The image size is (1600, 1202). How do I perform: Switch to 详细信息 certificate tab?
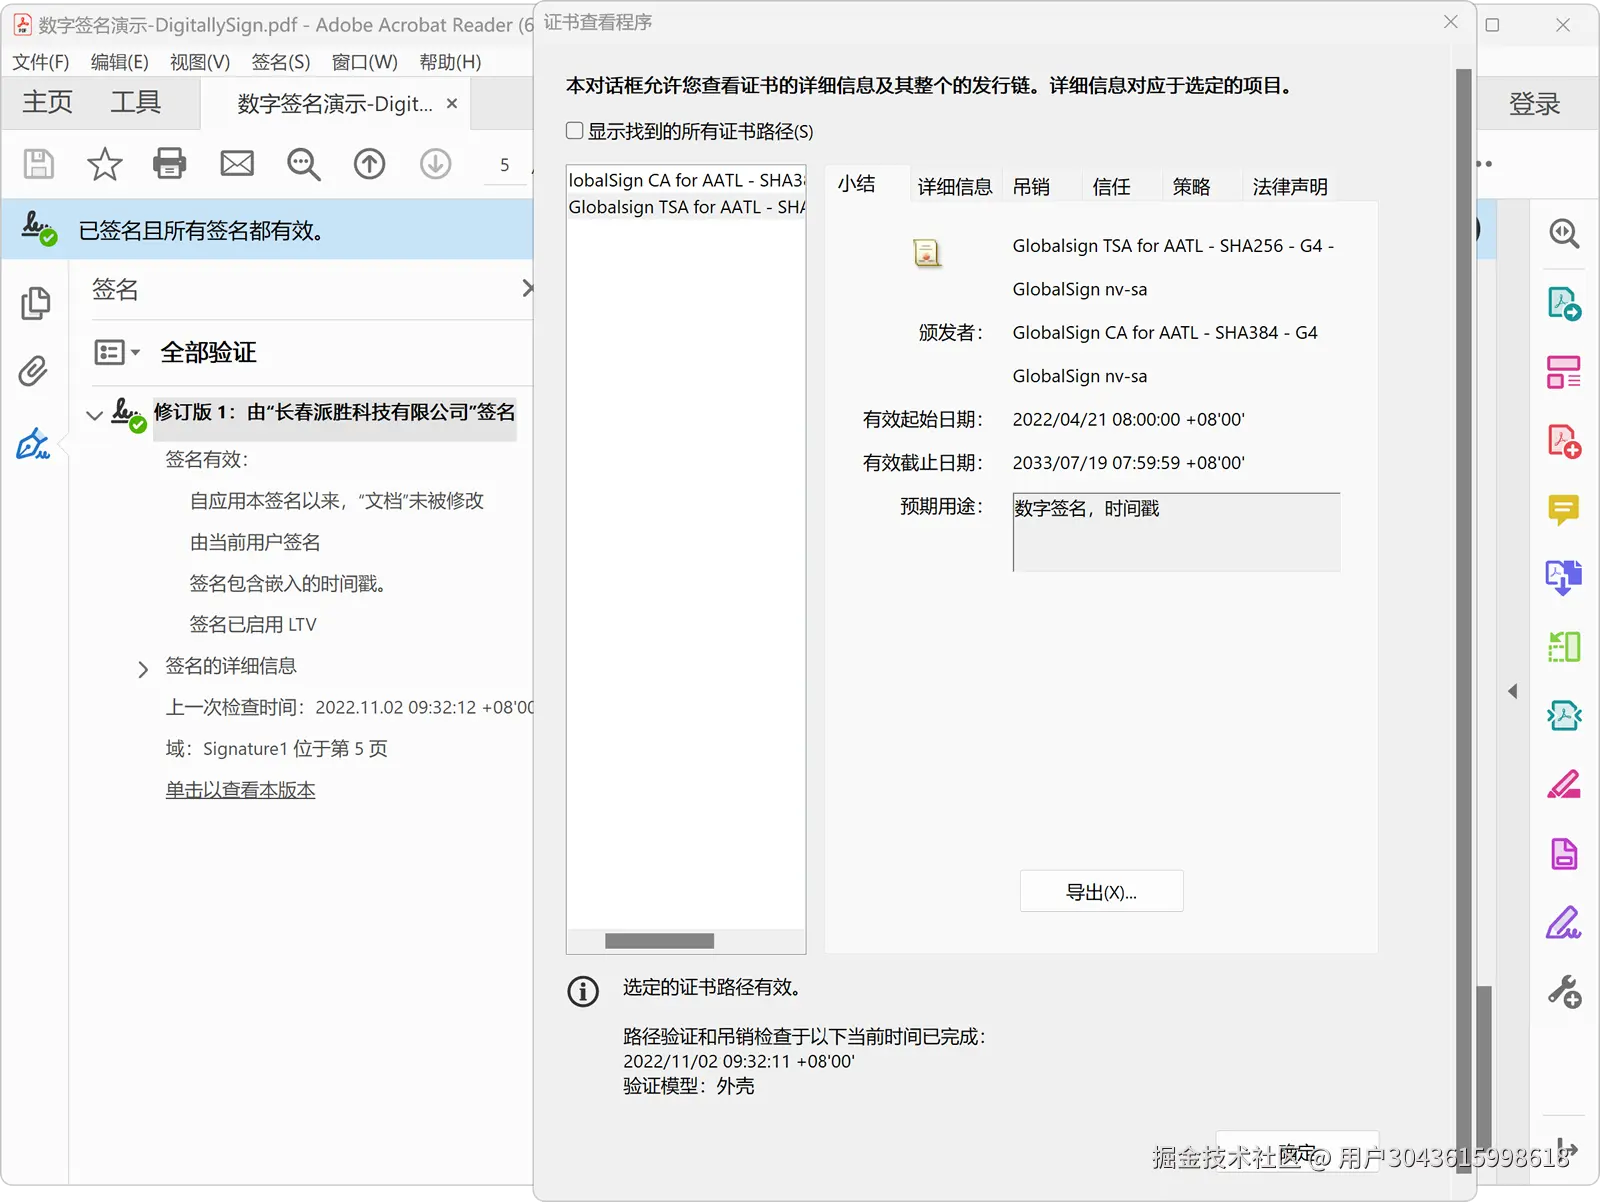pyautogui.click(x=955, y=187)
